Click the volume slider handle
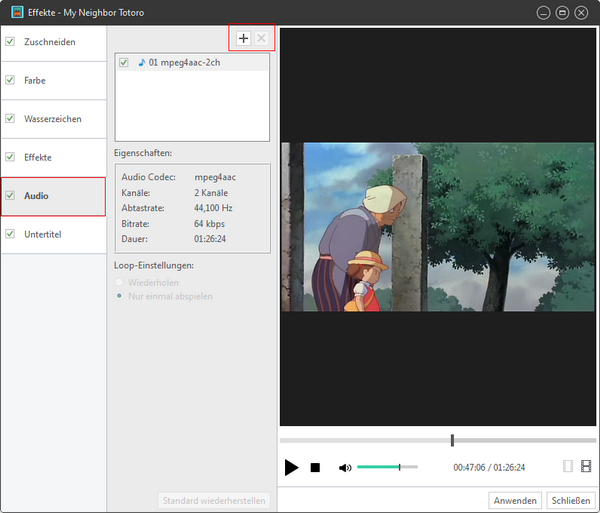The height and width of the screenshot is (513, 600). 399,467
